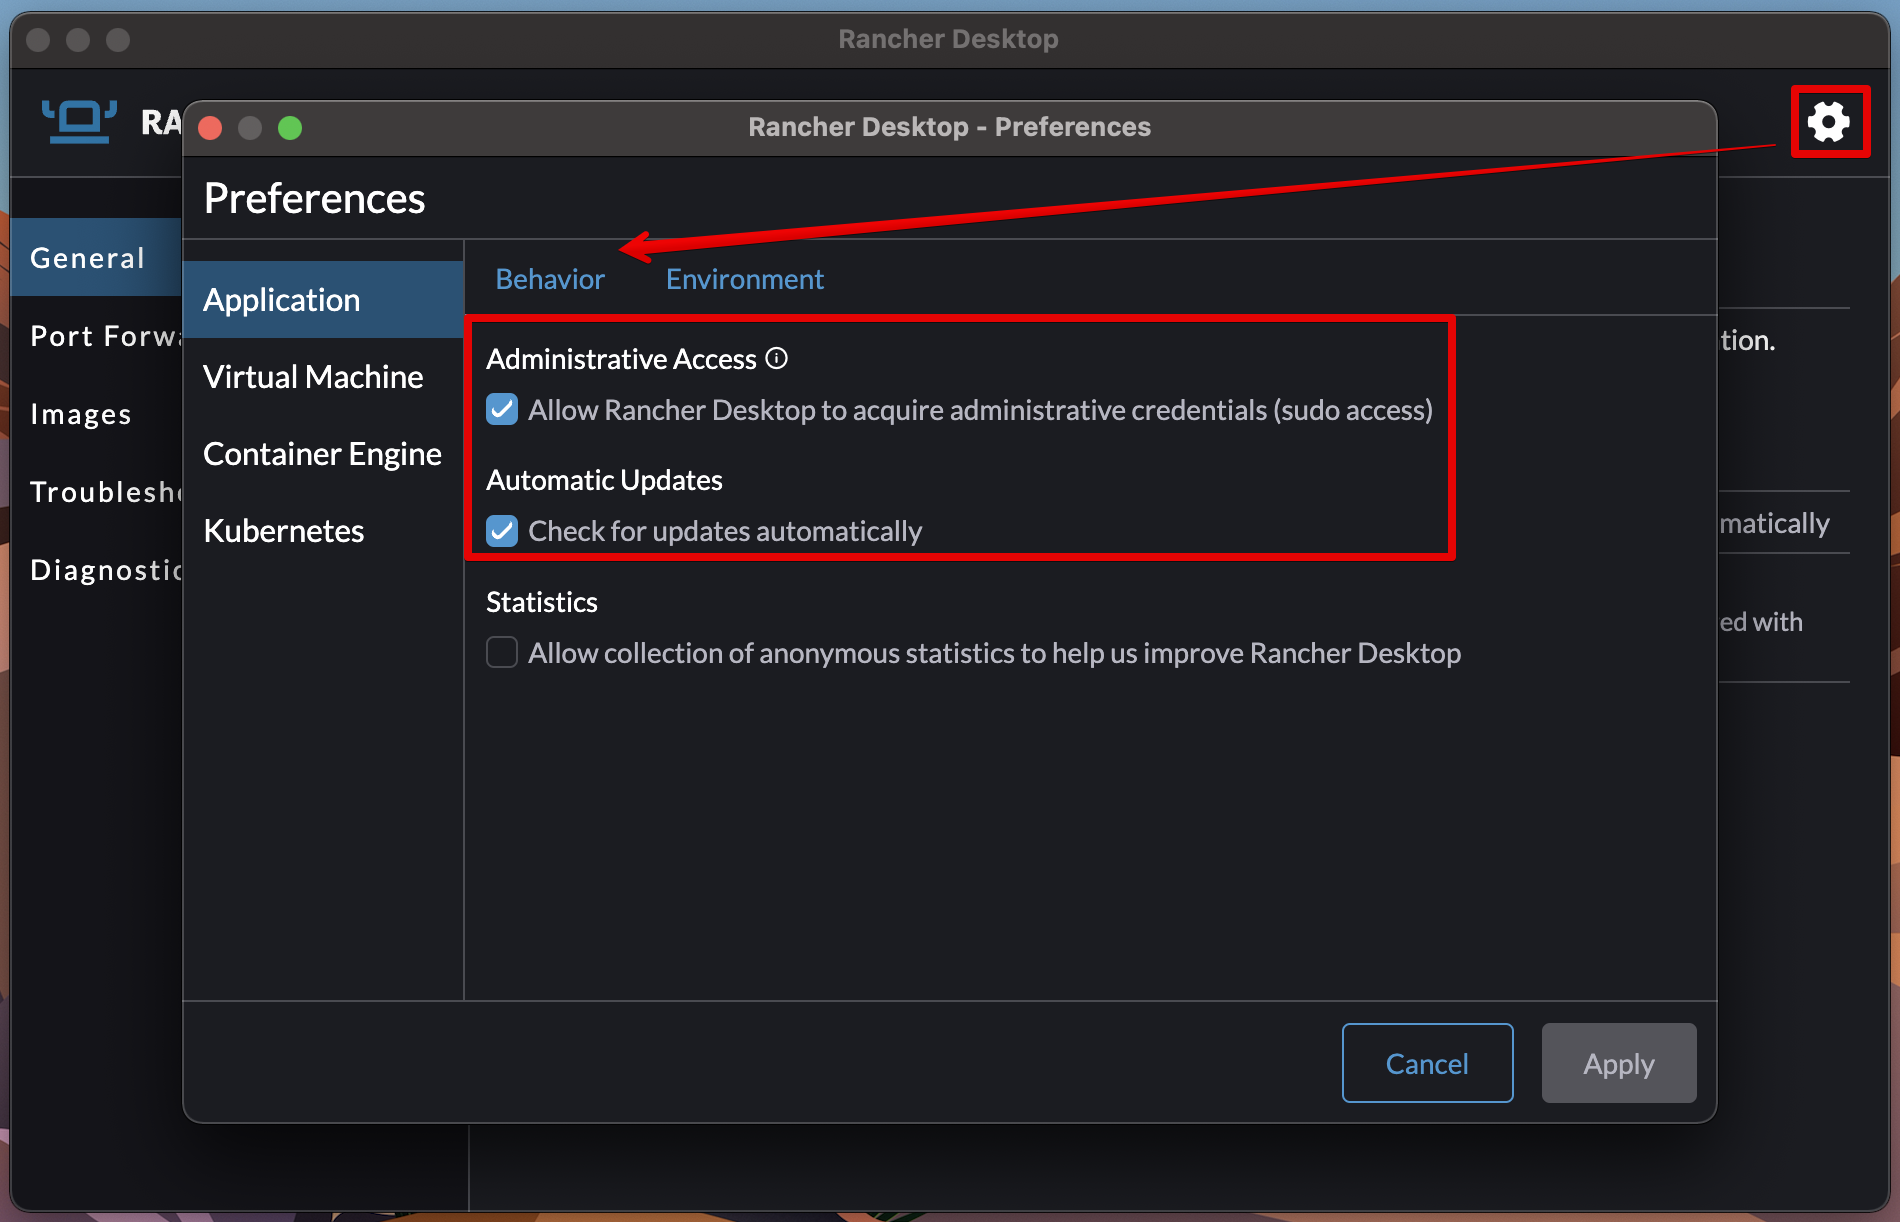The height and width of the screenshot is (1222, 1900).
Task: Show the Administrative Access info tooltip icon
Action: point(777,358)
